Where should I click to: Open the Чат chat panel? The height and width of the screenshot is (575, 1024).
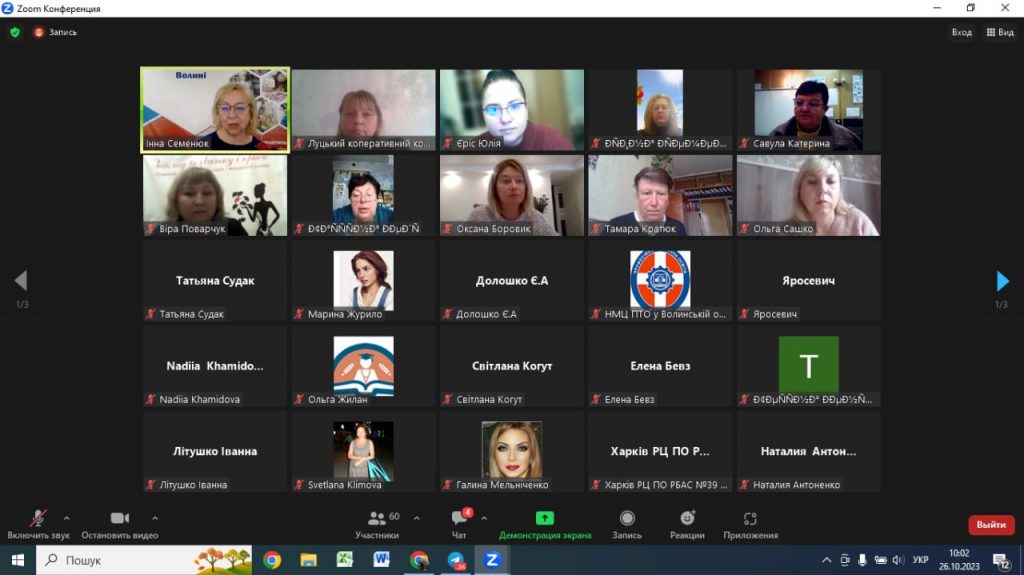pyautogui.click(x=460, y=524)
